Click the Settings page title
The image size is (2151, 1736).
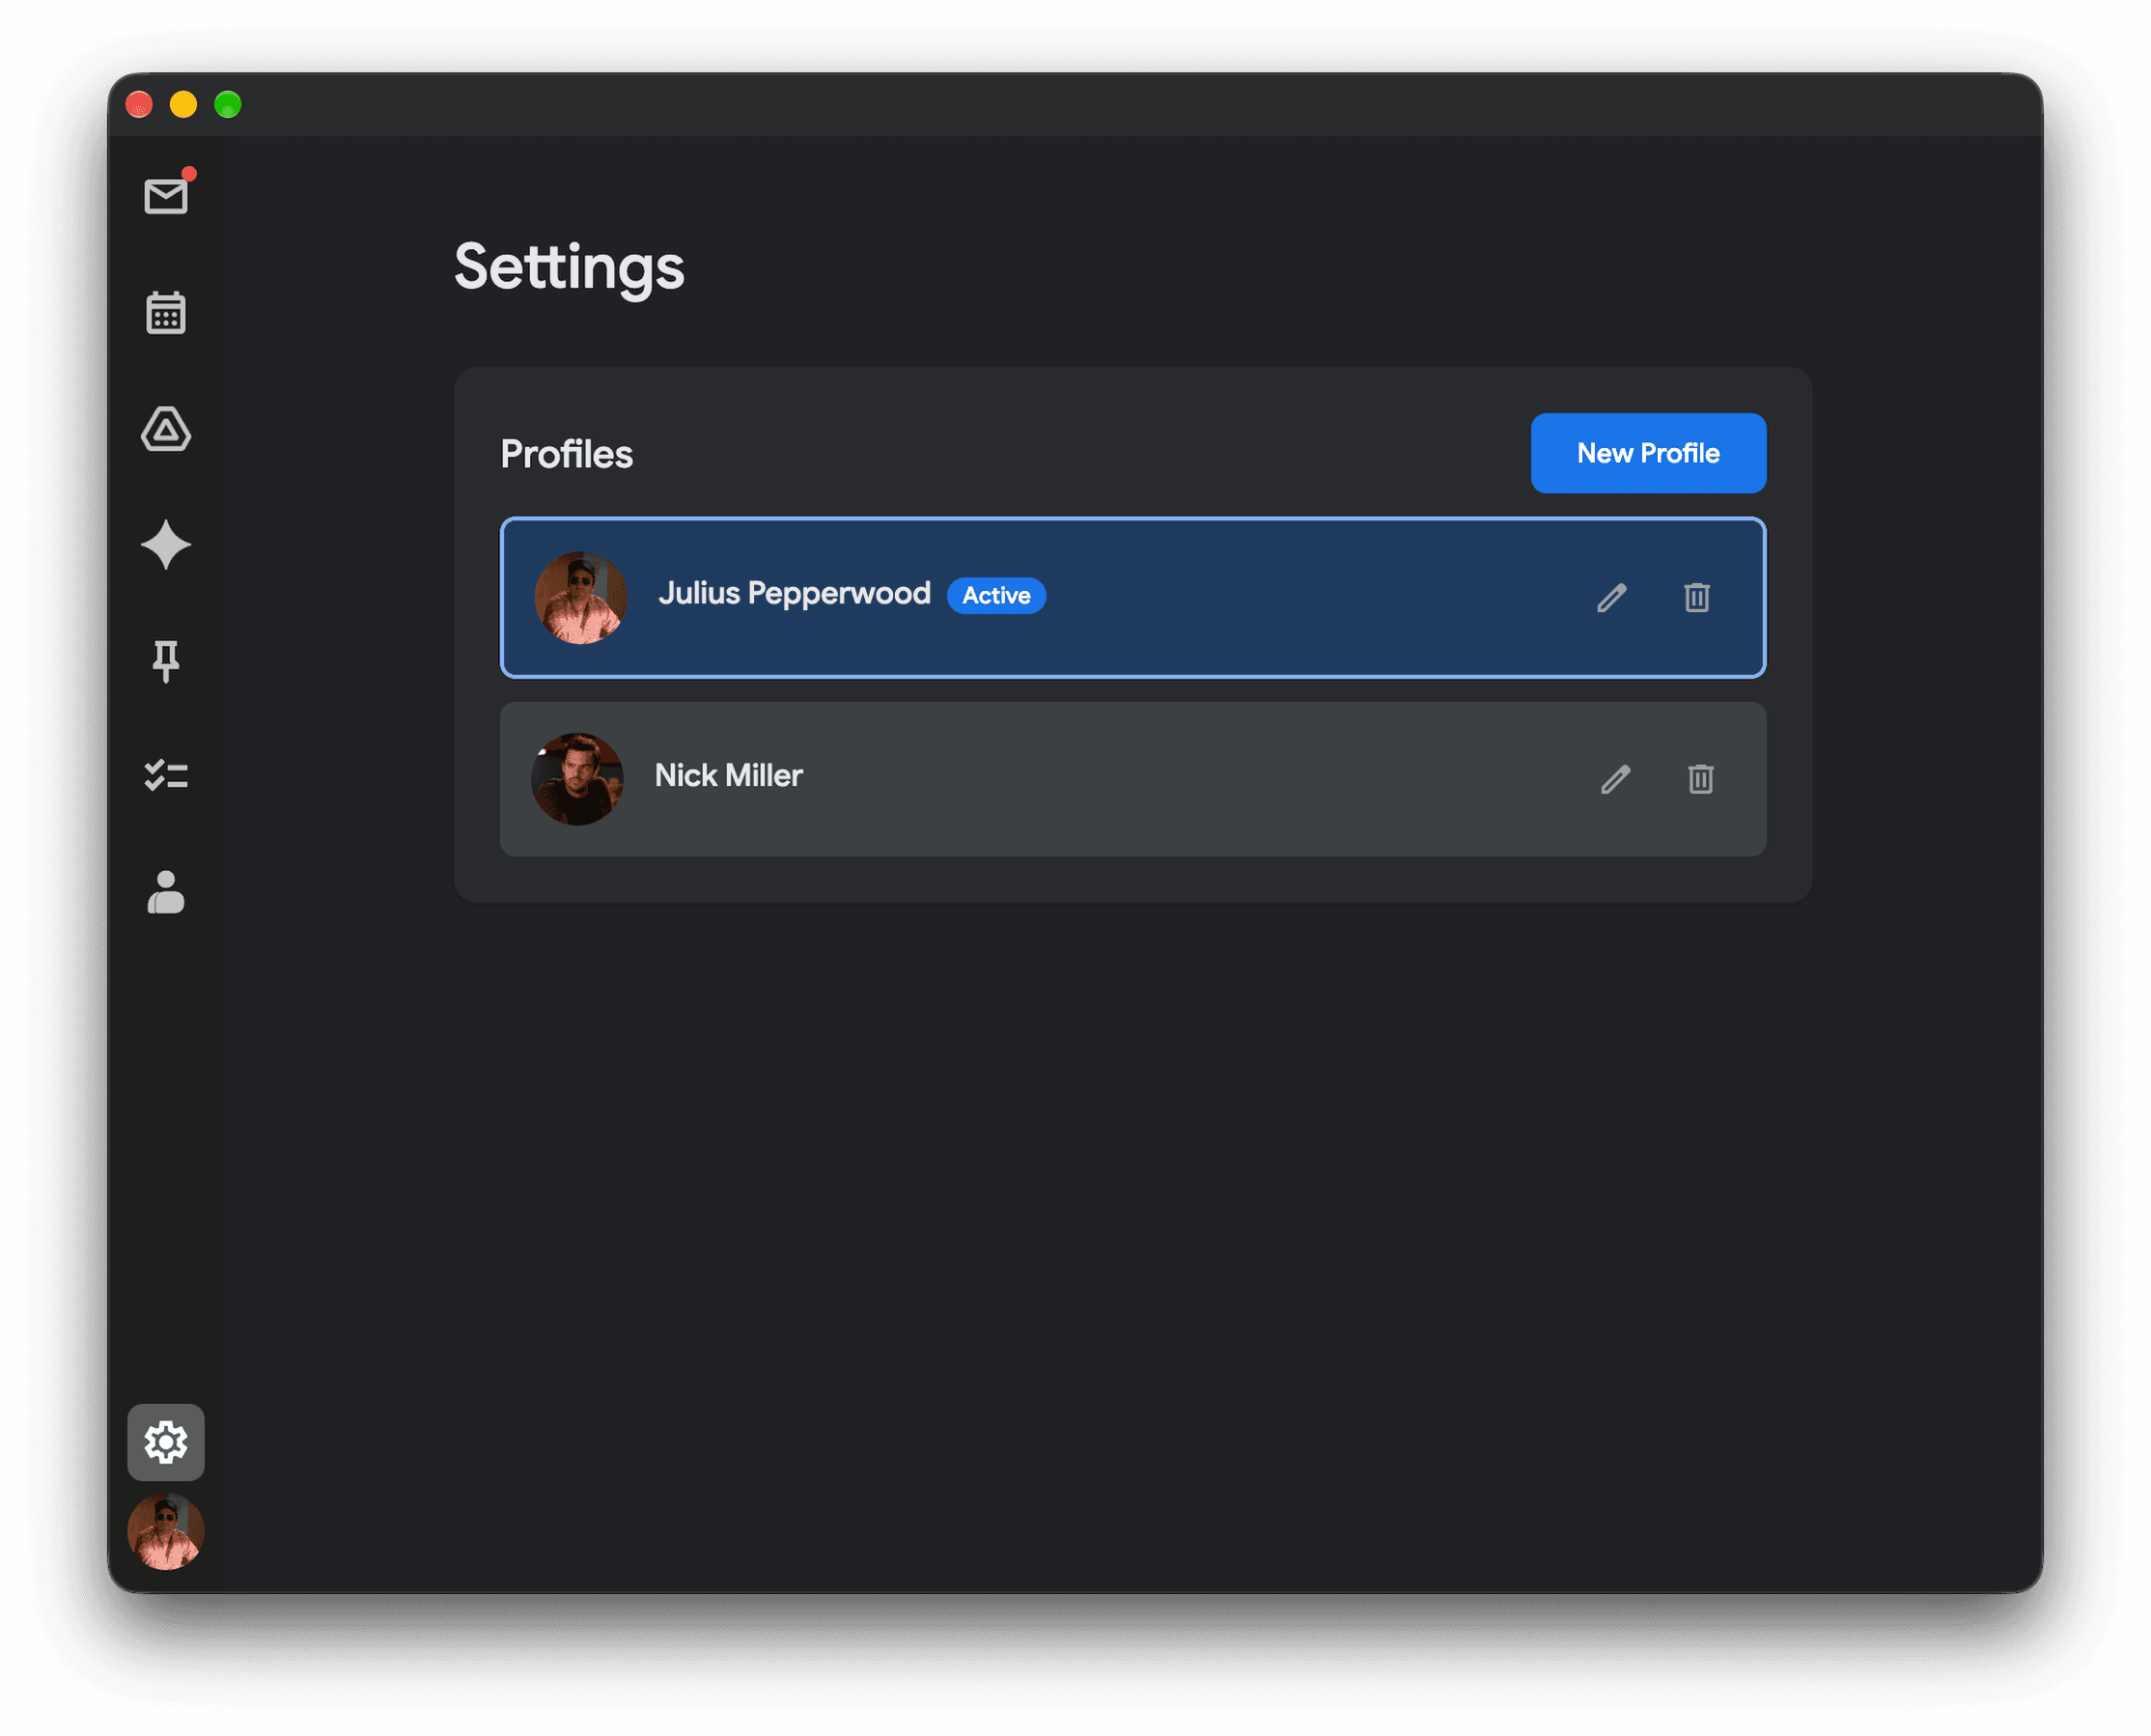(569, 268)
